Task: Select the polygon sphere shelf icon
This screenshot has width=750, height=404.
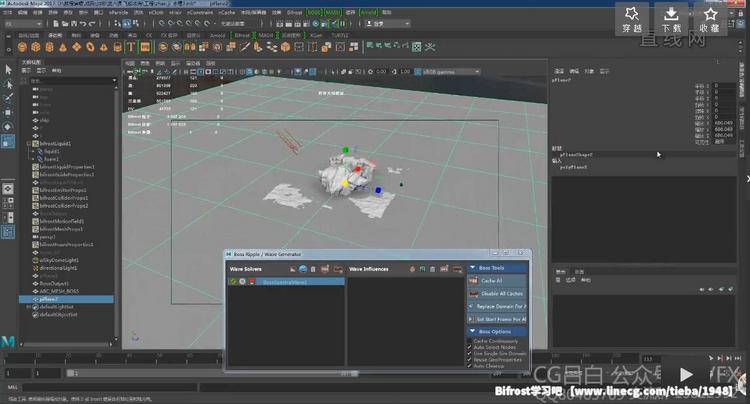Action: pos(22,47)
